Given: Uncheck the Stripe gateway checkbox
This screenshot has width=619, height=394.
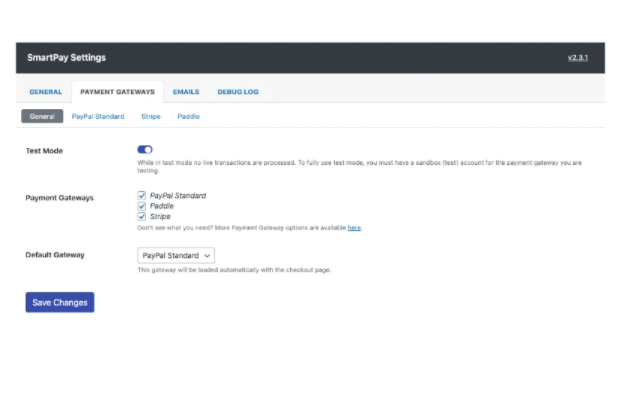Looking at the screenshot, I should coord(141,216).
